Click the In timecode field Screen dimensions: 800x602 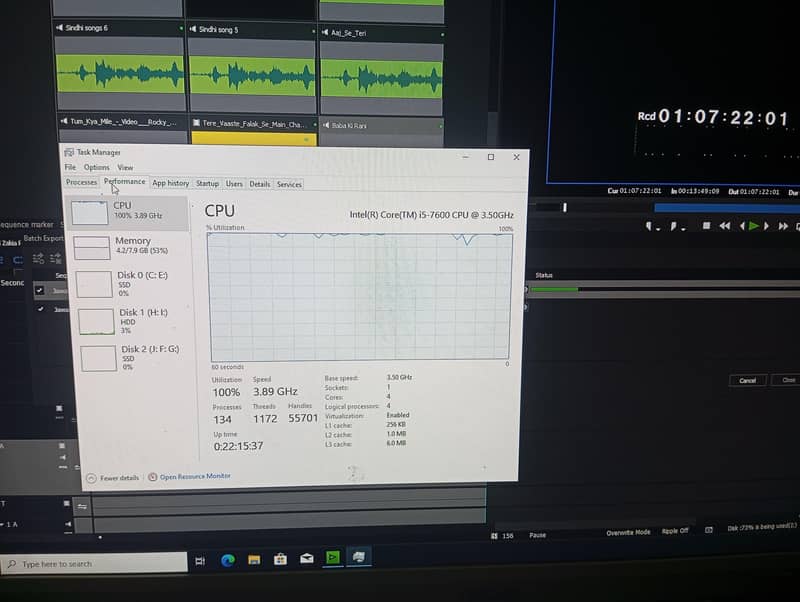(694, 191)
